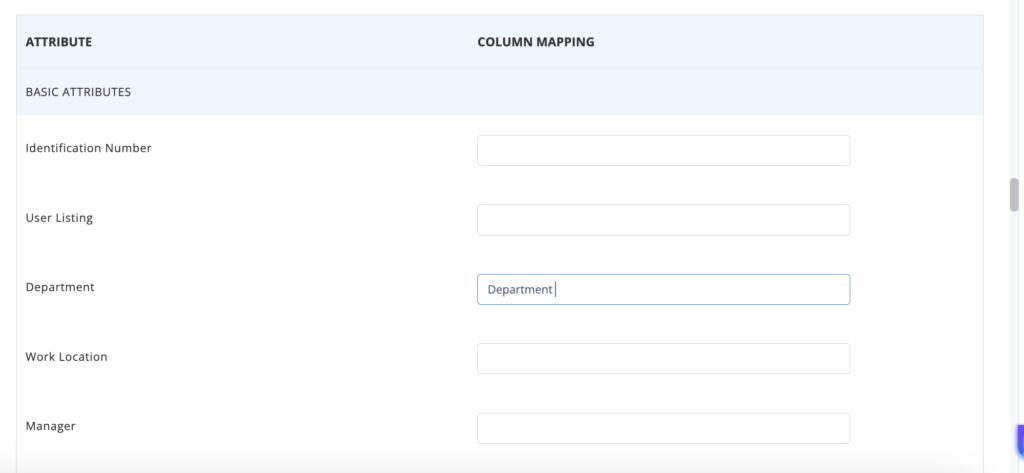Click the Manager column mapping field
Screen dimensions: 1024x473
coord(664,428)
